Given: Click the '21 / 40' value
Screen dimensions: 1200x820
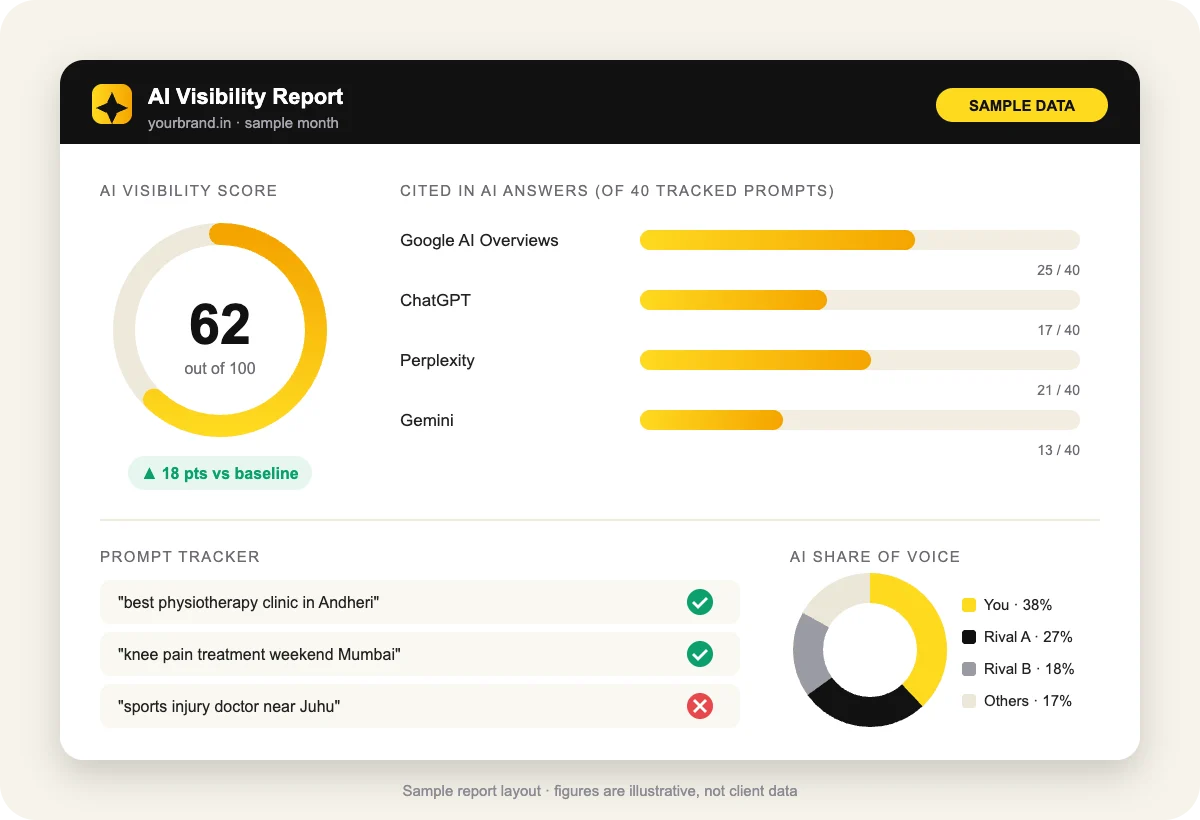Looking at the screenshot, I should tap(1058, 390).
